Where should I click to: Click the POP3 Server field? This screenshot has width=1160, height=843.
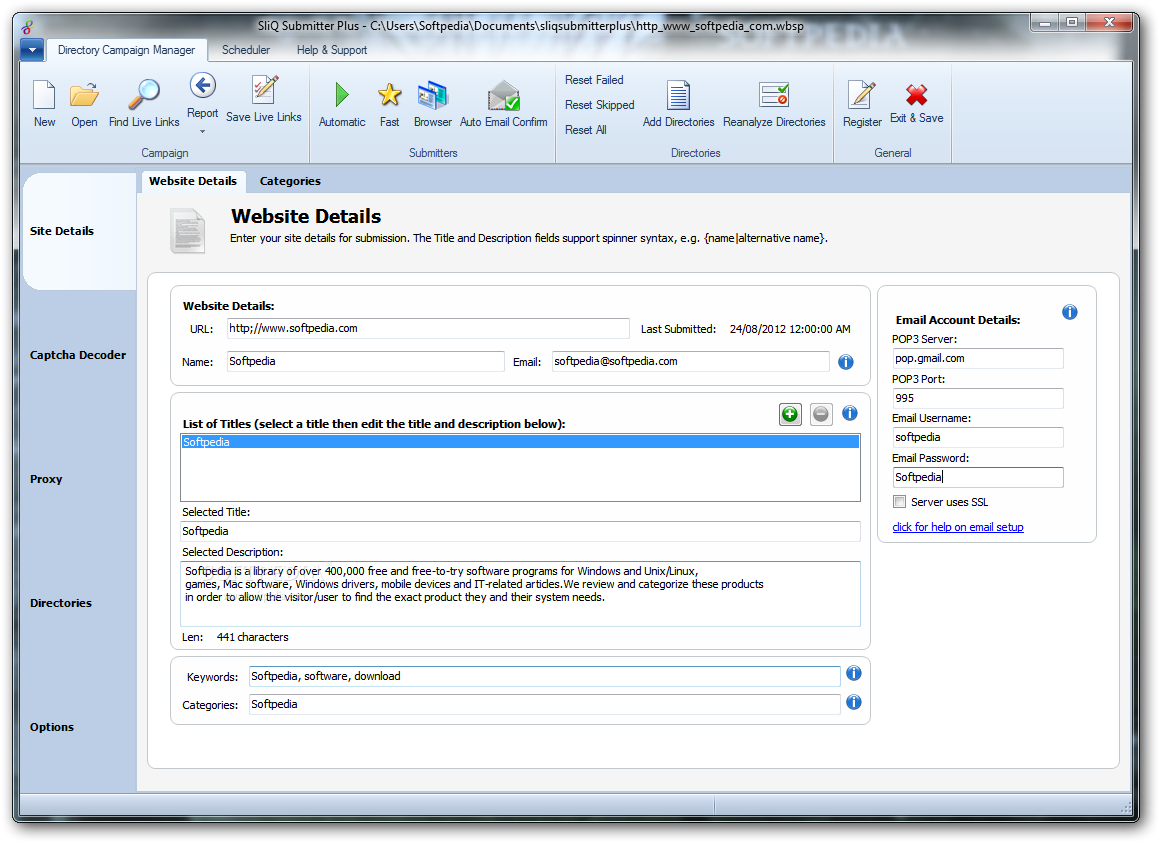(978, 359)
